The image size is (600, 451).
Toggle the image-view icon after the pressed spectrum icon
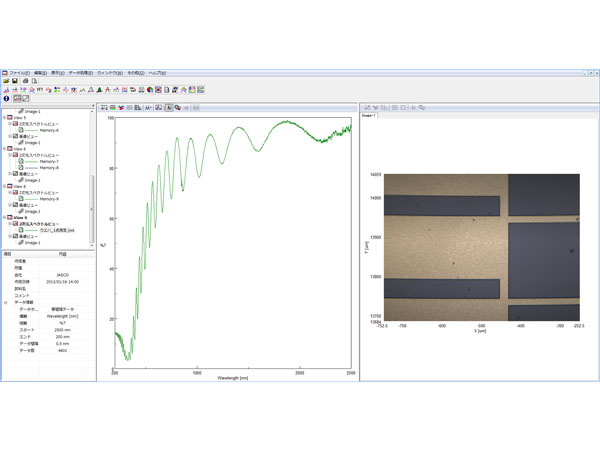(x=26, y=99)
